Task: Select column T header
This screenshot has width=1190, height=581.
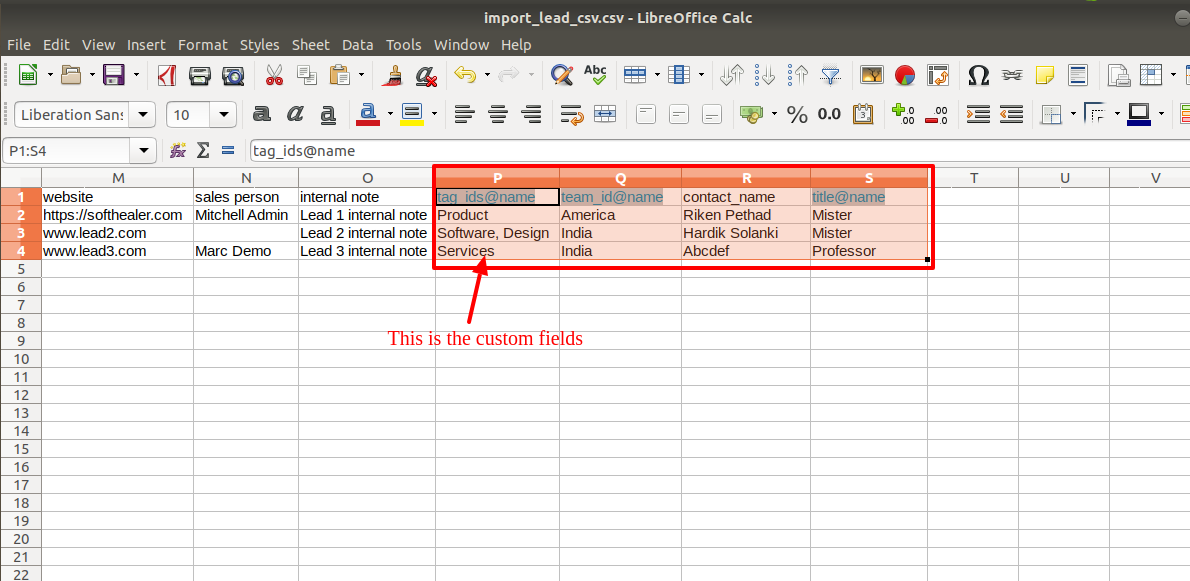Action: (x=973, y=177)
